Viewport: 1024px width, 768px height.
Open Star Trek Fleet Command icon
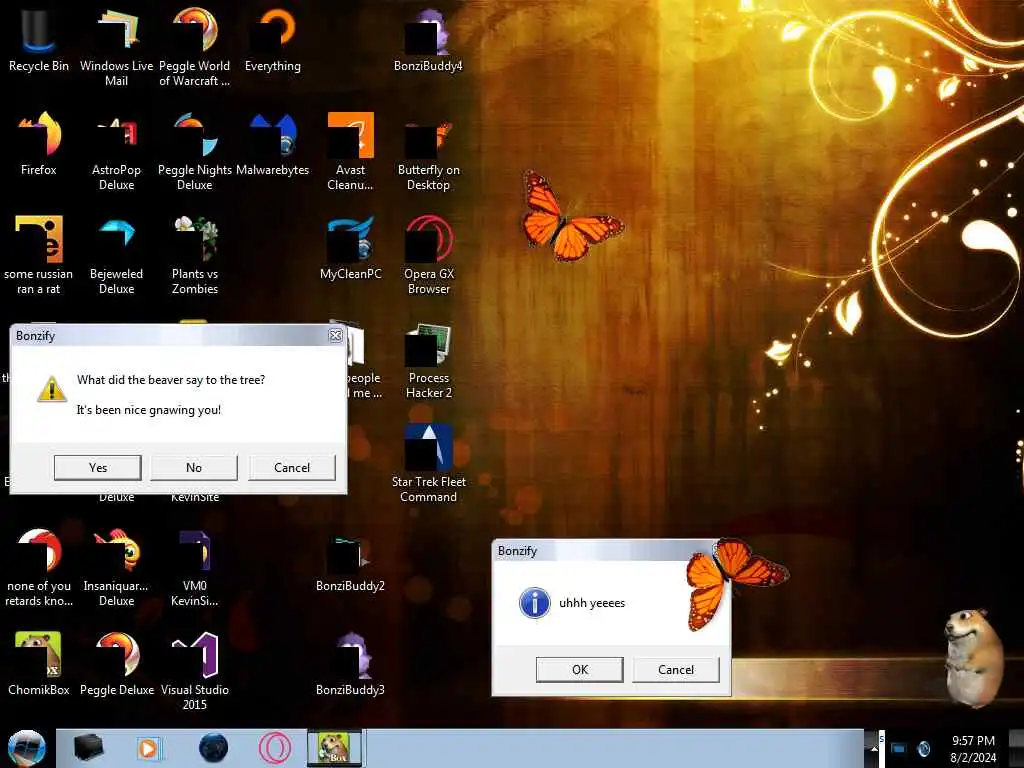428,463
